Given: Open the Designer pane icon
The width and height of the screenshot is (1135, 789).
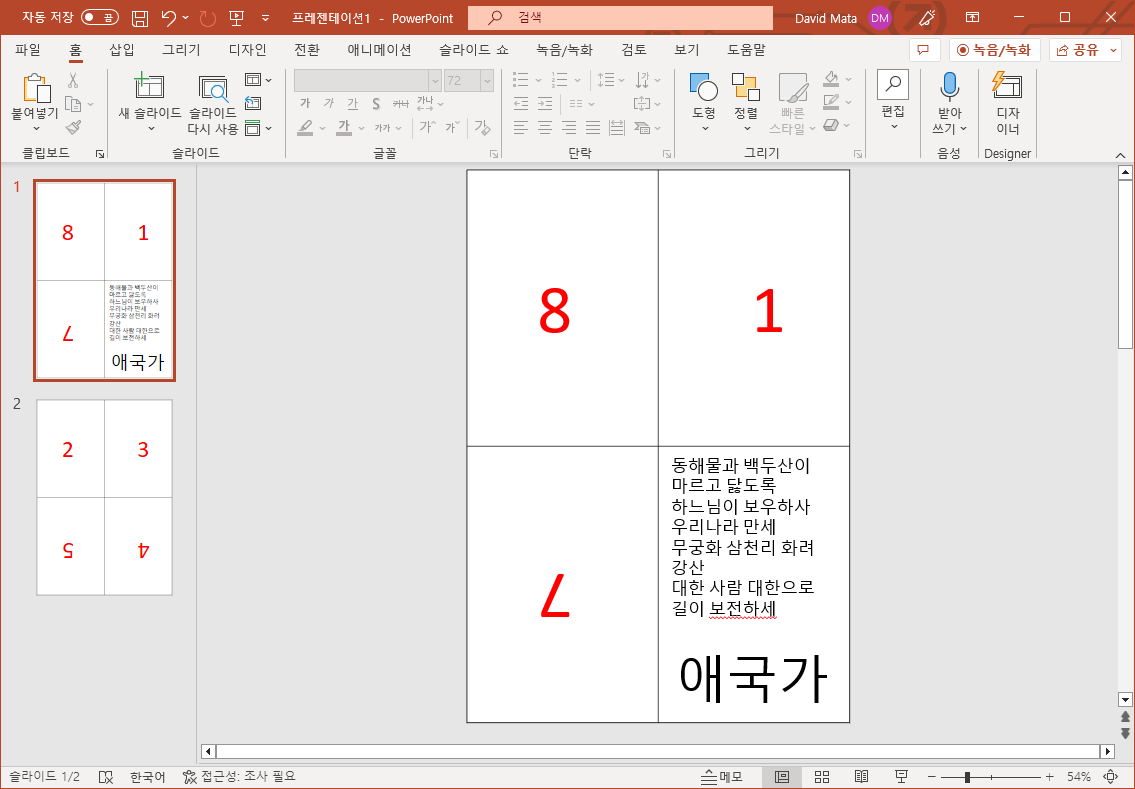Looking at the screenshot, I should pyautogui.click(x=1007, y=85).
